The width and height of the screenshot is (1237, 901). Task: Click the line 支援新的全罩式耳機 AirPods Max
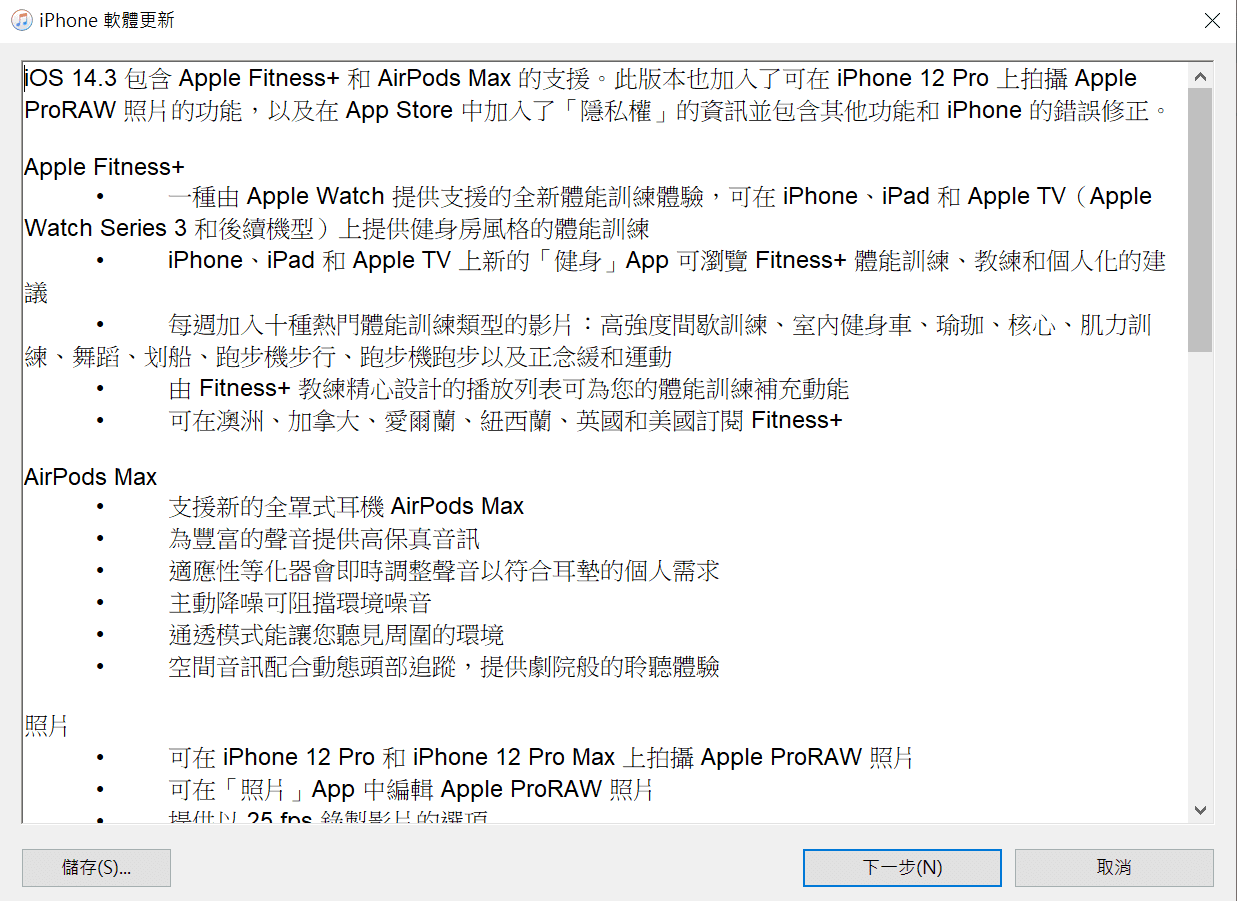pos(346,507)
